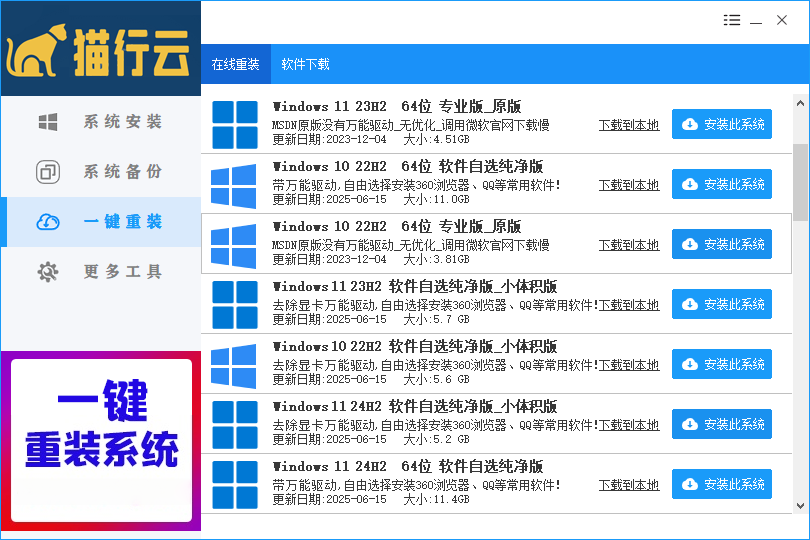Install Windows 11 23H2 64位 专业版_原版
Image resolution: width=810 pixels, height=540 pixels.
point(721,124)
